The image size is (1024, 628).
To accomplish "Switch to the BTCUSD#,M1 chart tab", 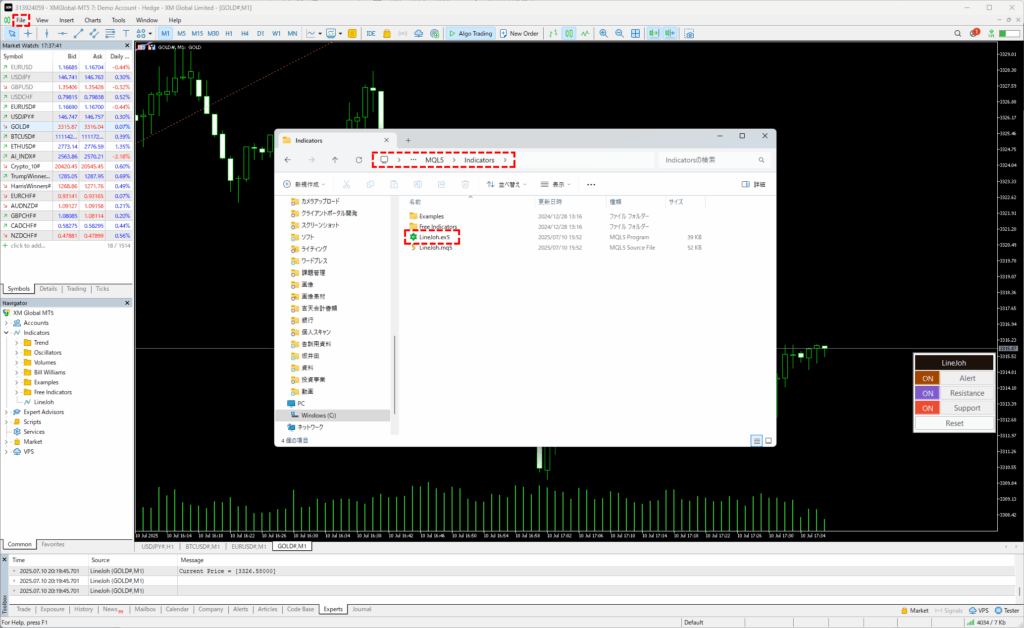I will pos(202,546).
